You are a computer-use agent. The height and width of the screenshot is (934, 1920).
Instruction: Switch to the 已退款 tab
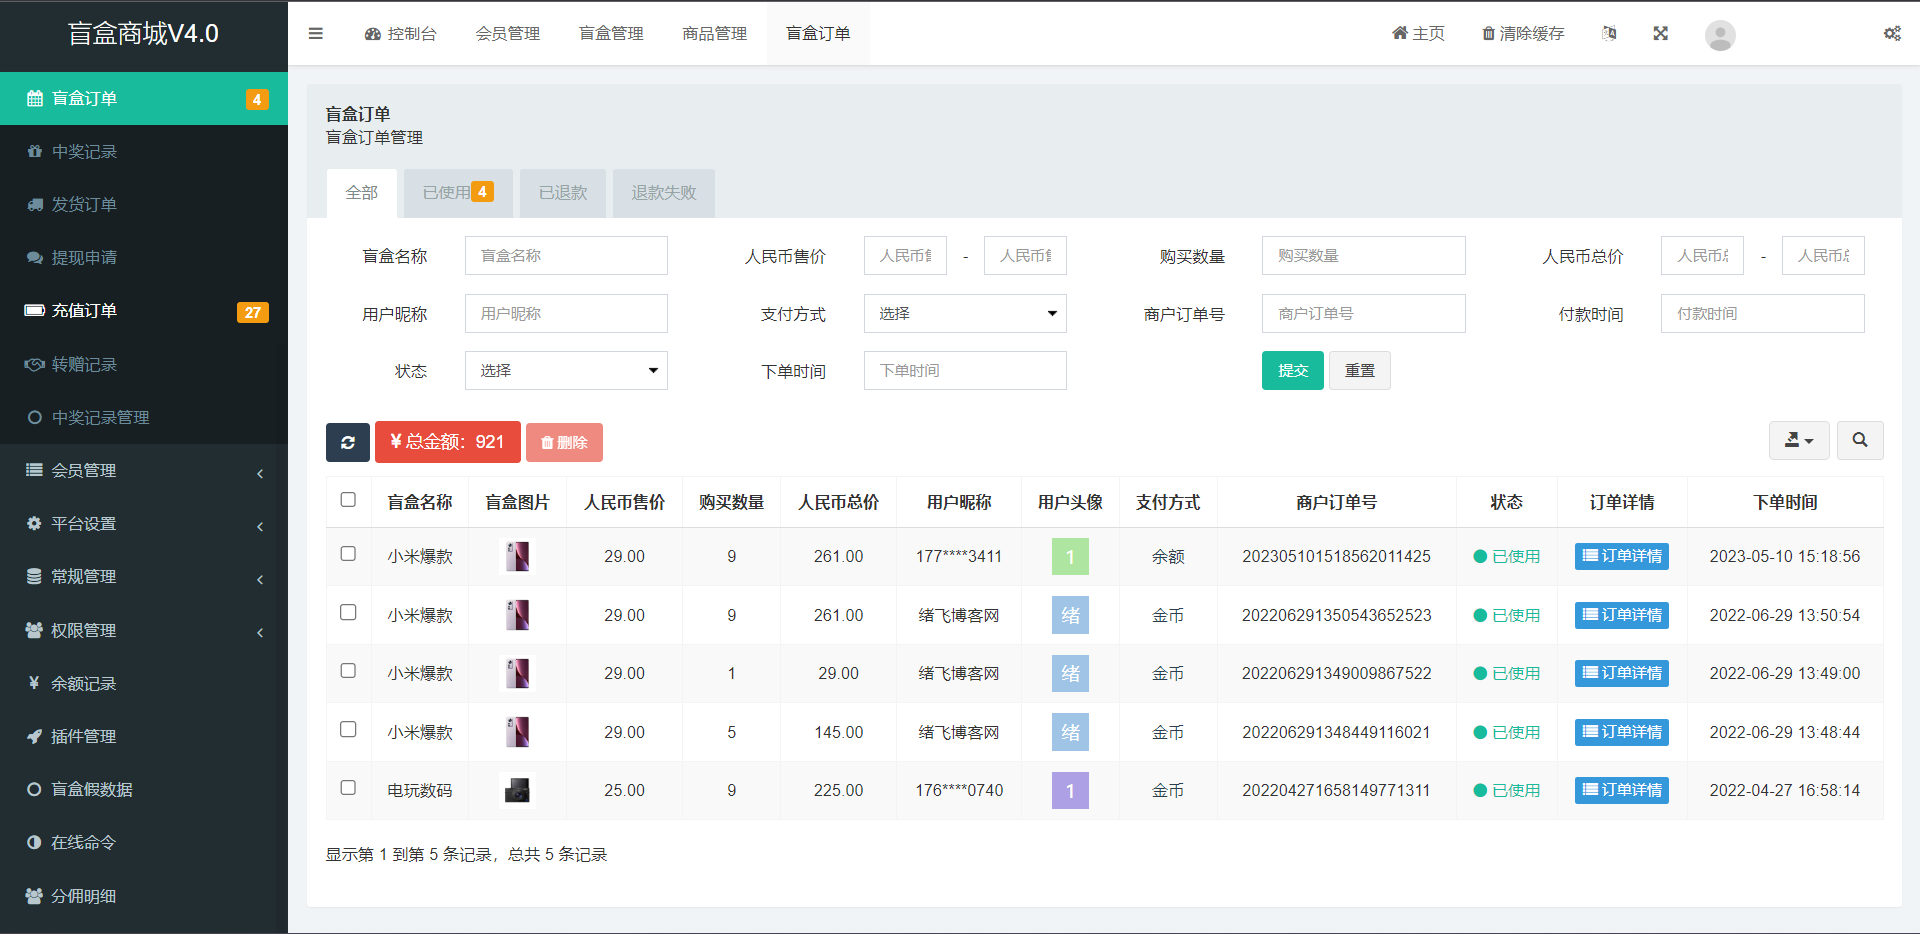pyautogui.click(x=562, y=192)
